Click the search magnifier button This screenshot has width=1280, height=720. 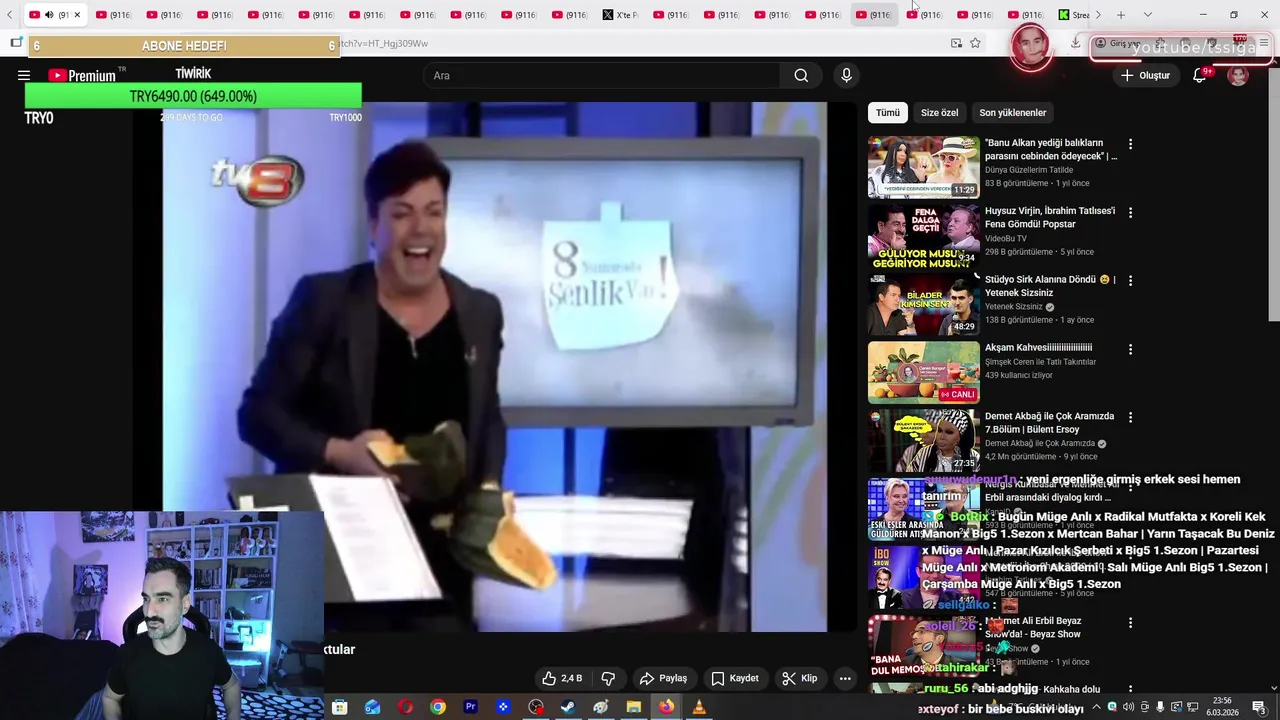(x=801, y=75)
